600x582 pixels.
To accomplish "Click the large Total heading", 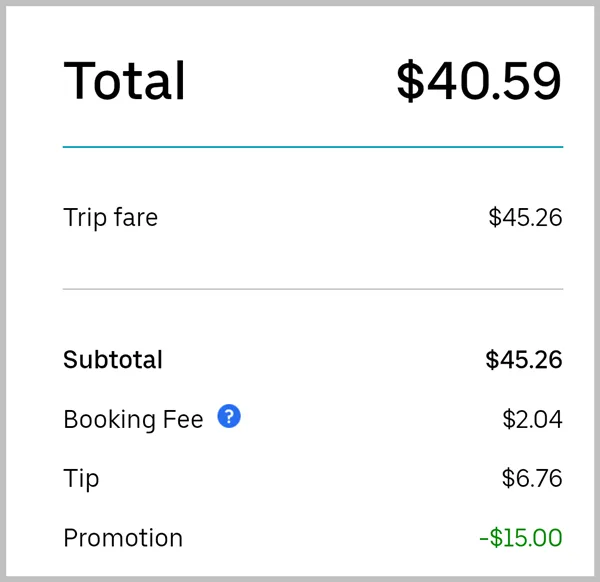I will [124, 81].
